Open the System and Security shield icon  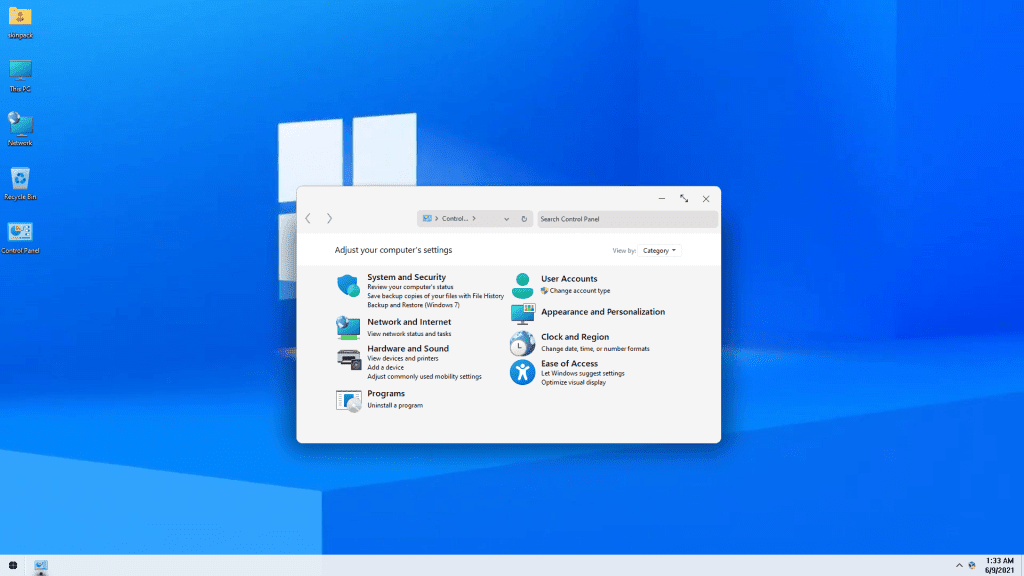point(348,285)
